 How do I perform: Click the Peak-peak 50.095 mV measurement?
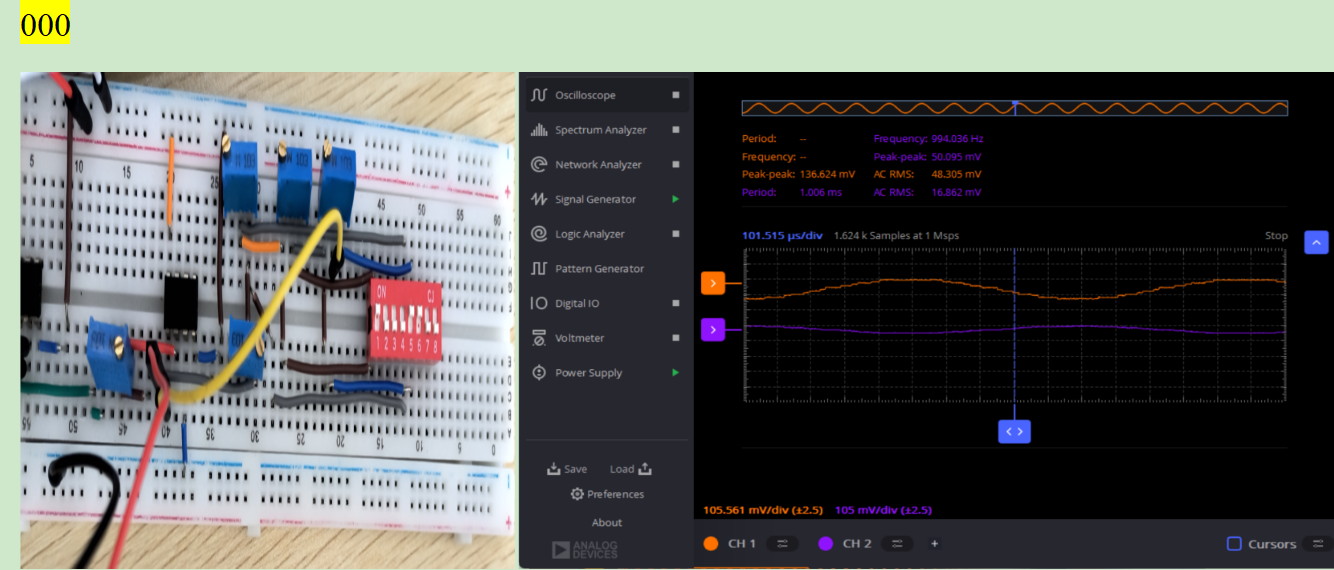pyautogui.click(x=927, y=157)
